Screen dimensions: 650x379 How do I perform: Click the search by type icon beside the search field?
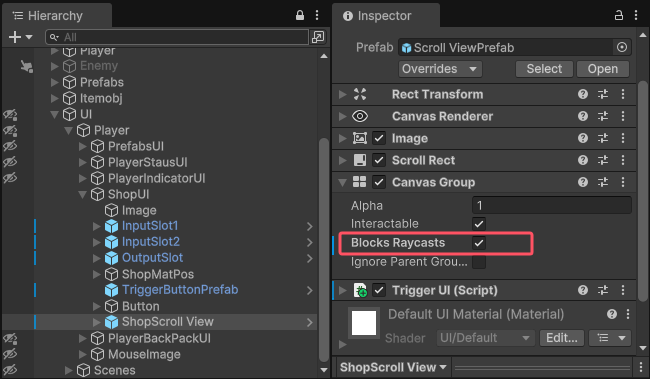pyautogui.click(x=318, y=37)
